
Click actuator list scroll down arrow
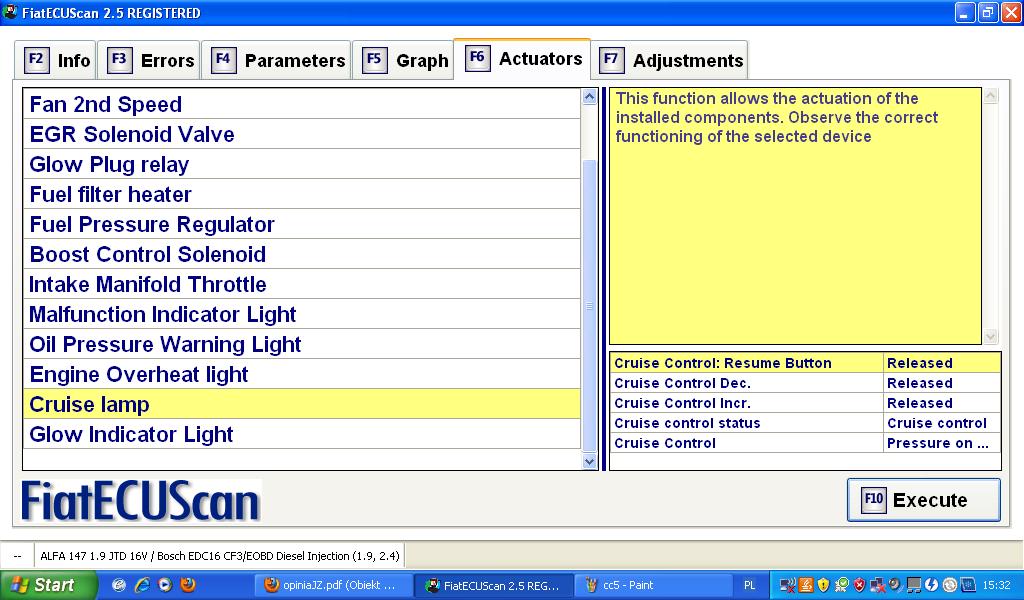589,461
